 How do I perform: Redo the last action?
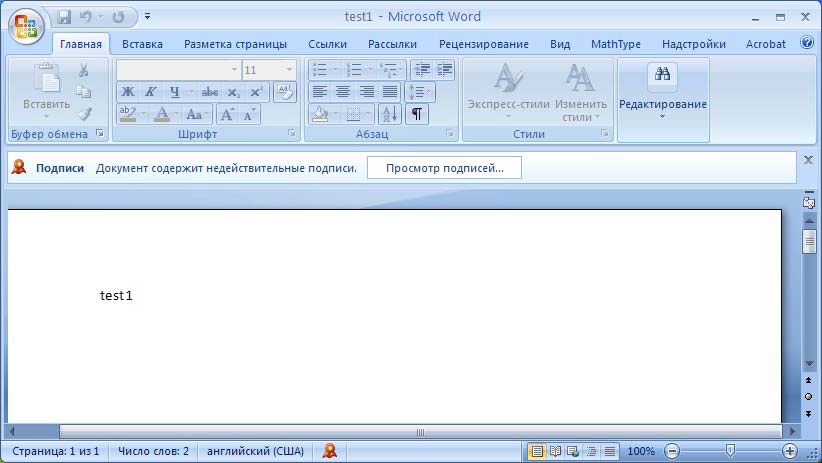pyautogui.click(x=118, y=17)
